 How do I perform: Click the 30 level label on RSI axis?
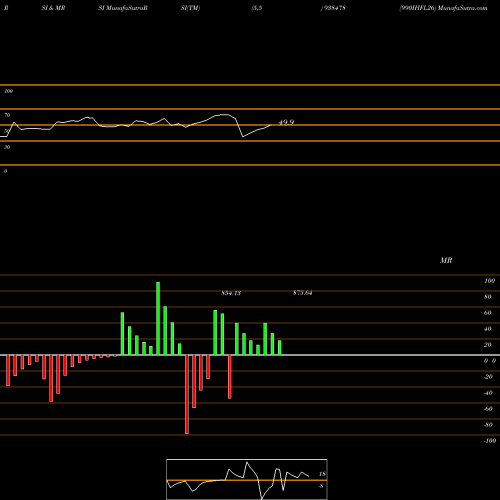point(7,147)
